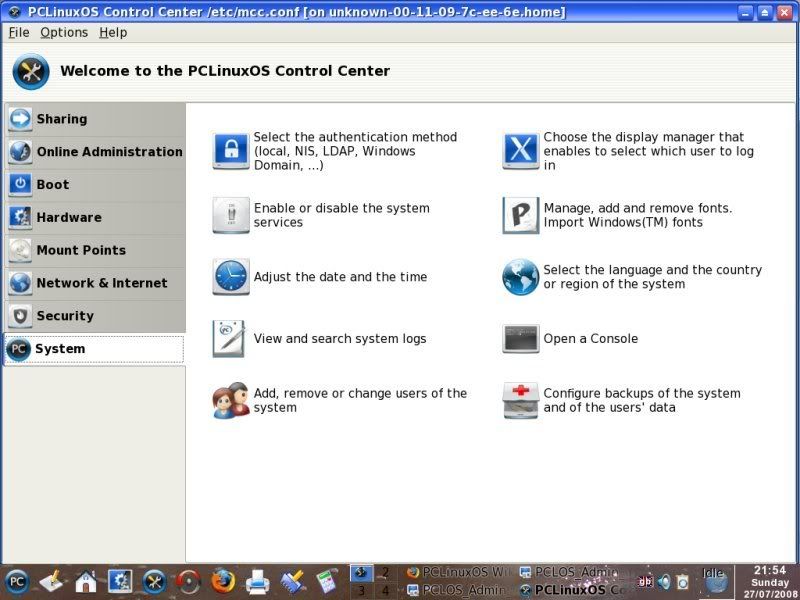Viewport: 800px width, 600px height.
Task: Open the authentication method lock icon
Action: click(231, 151)
